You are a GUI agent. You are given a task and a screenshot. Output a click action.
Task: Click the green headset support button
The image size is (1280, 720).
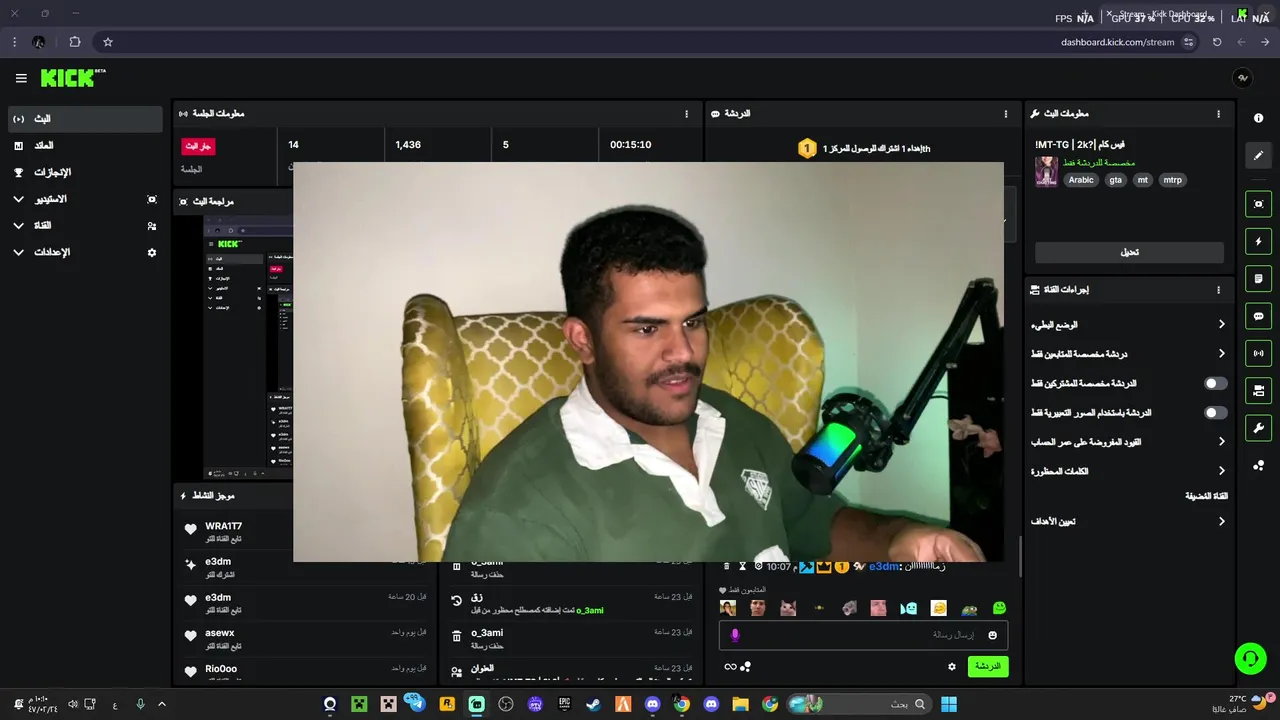(x=1250, y=658)
